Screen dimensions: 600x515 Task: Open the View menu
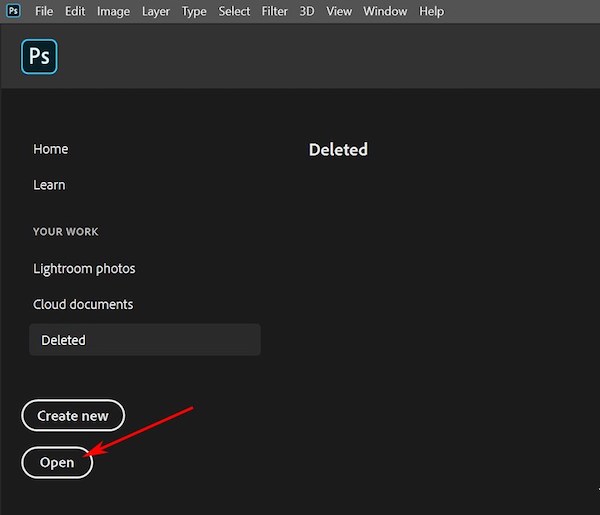pos(339,11)
